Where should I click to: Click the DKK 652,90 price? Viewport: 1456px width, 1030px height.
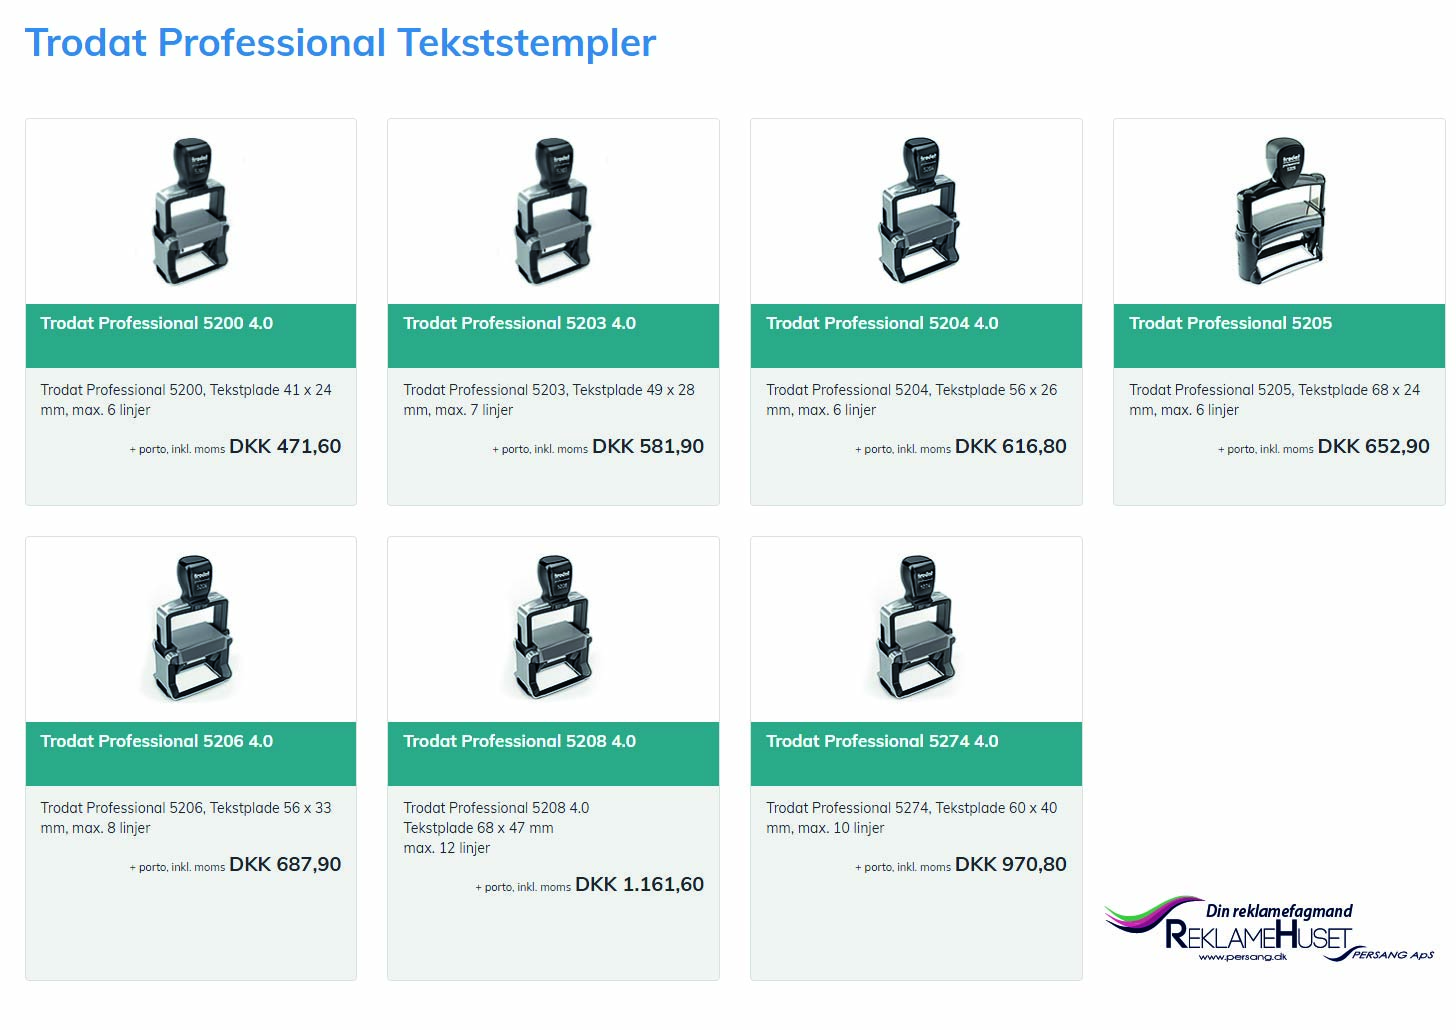[x=1374, y=446]
